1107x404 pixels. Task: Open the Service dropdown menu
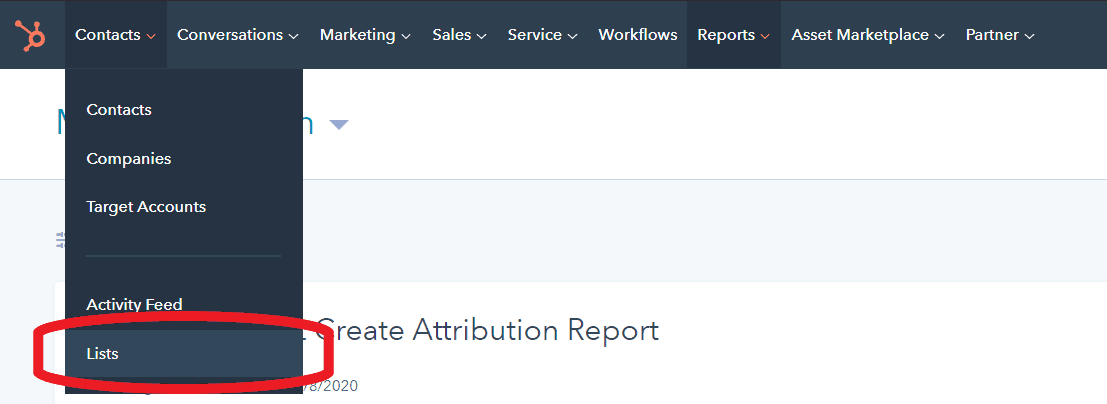(x=543, y=35)
